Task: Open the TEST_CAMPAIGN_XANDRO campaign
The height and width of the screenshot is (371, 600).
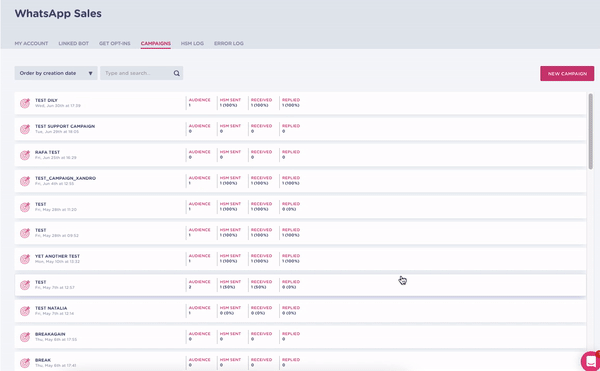Action: point(300,181)
